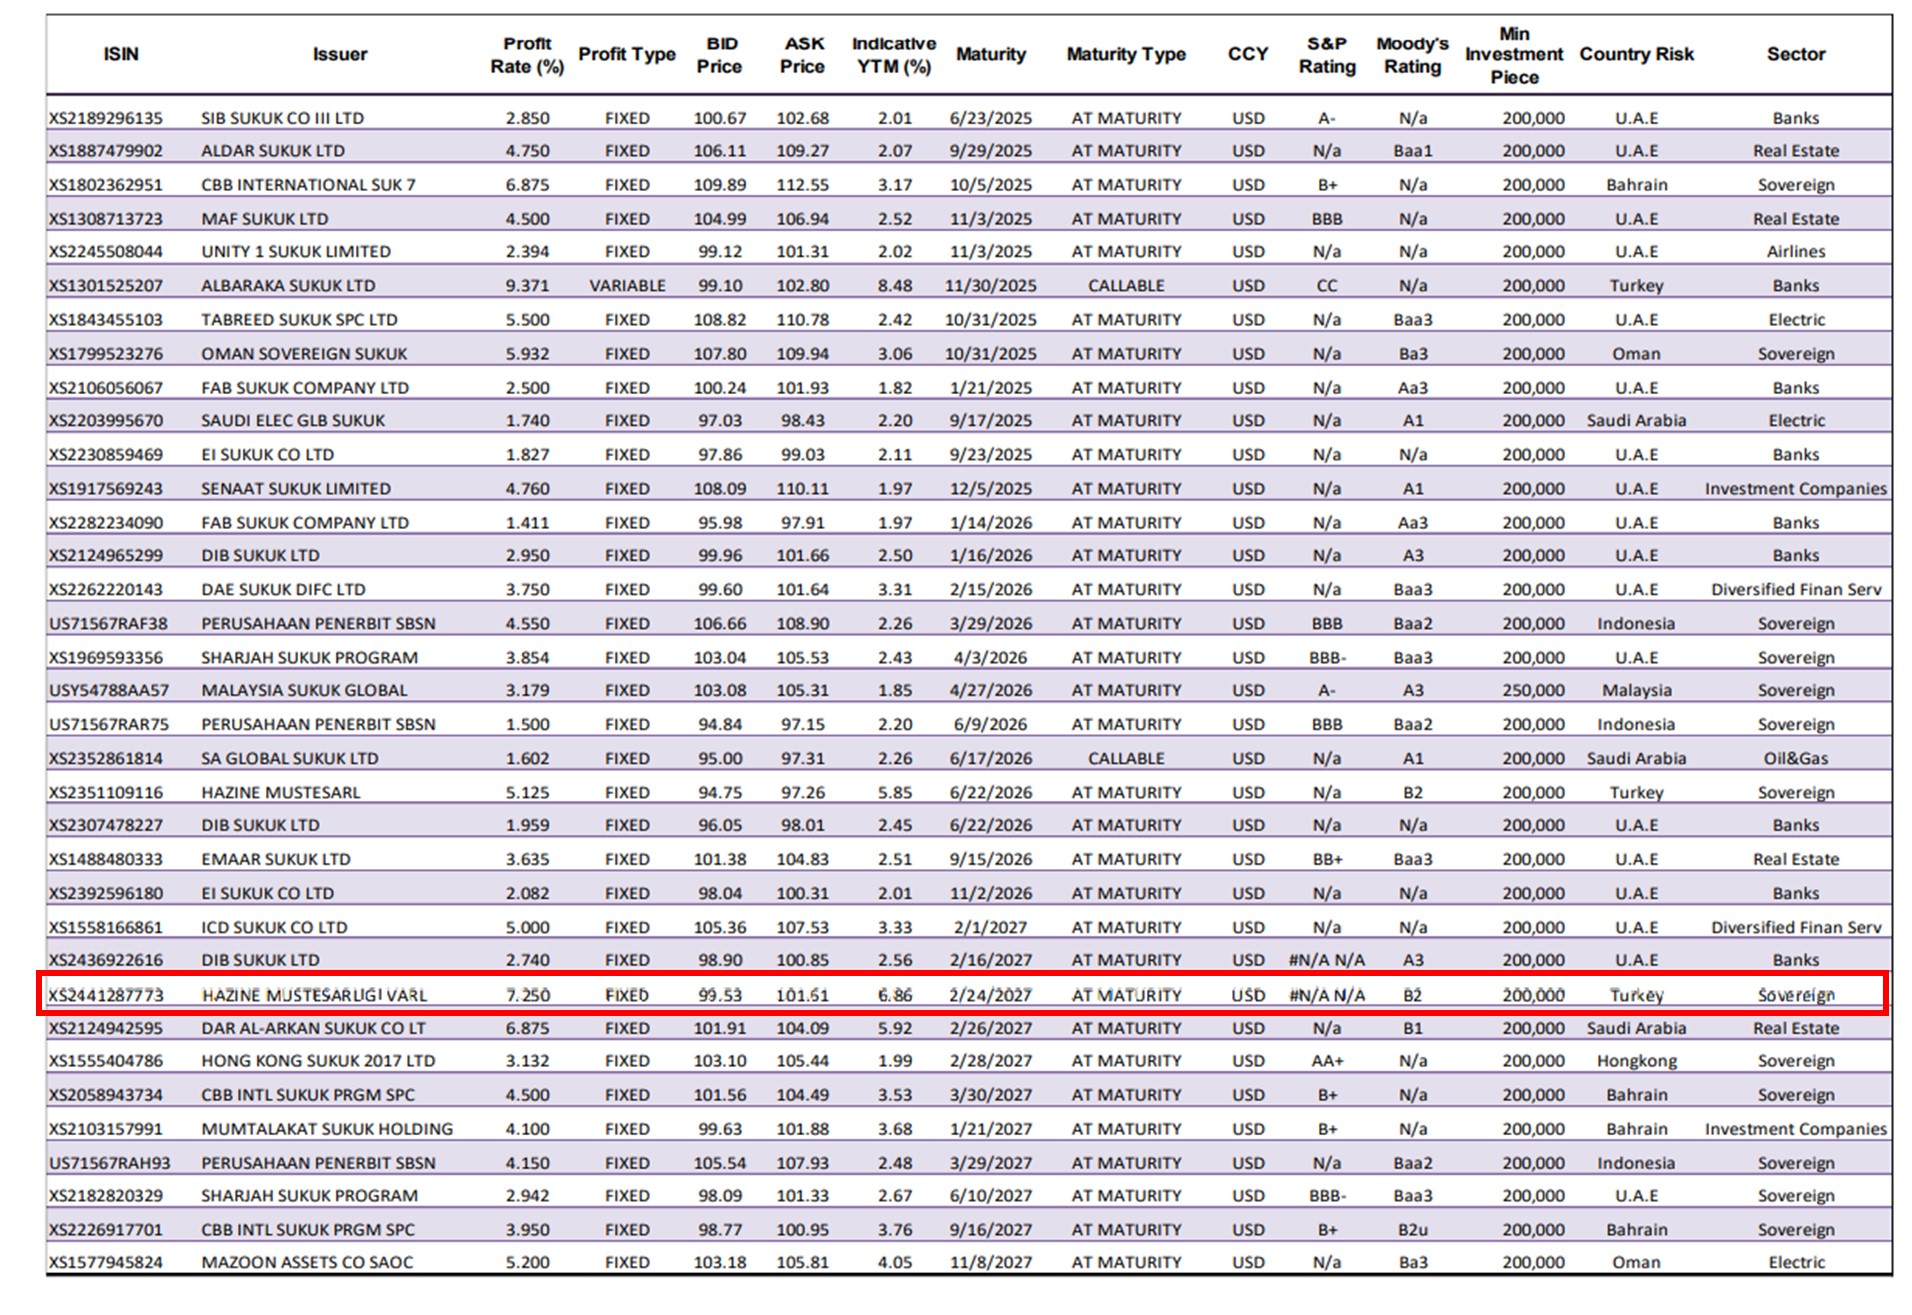Click profit rate 1.827 cell
1912x1315 pixels.
(527, 455)
